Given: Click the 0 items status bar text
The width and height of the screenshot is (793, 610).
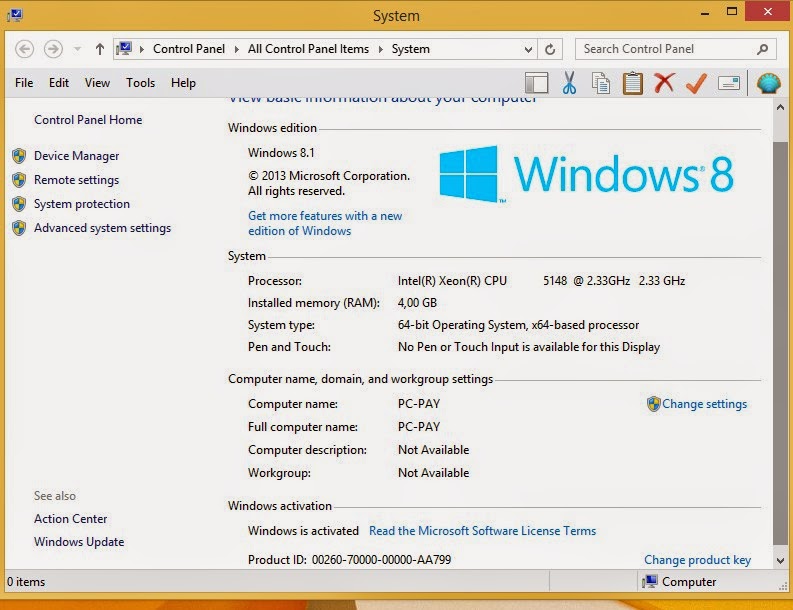Looking at the screenshot, I should coord(26,582).
